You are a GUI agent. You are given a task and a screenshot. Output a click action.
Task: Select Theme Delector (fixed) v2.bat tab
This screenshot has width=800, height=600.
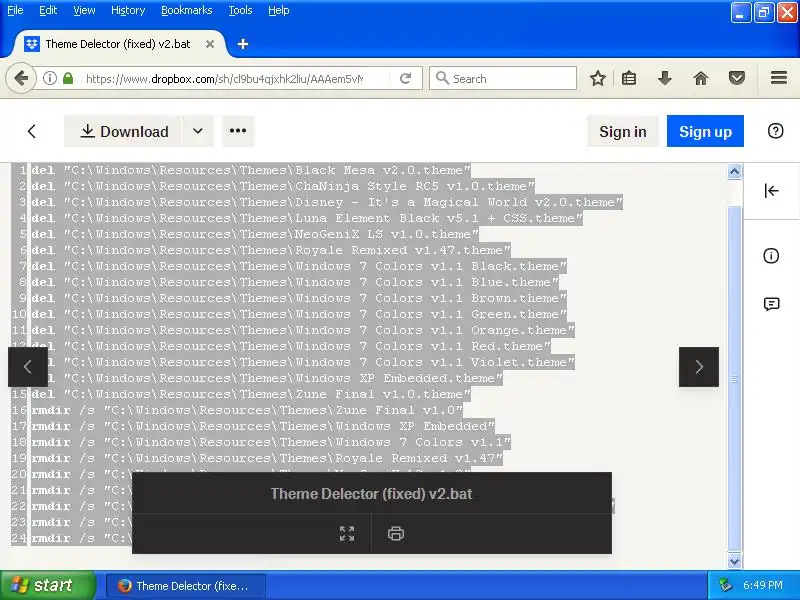pos(117,44)
